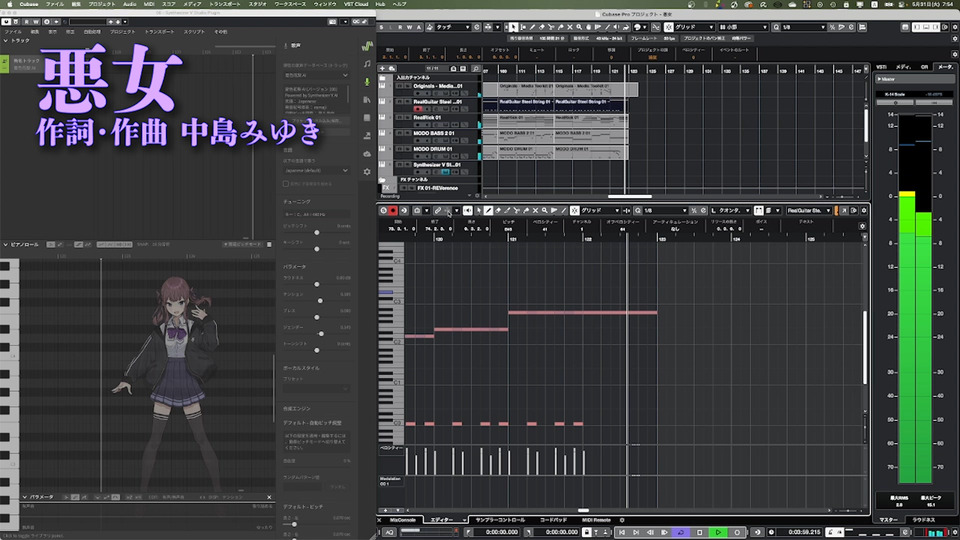
Task: Open the グリッド snap type dropdown in project toolbar
Action: tap(694, 27)
